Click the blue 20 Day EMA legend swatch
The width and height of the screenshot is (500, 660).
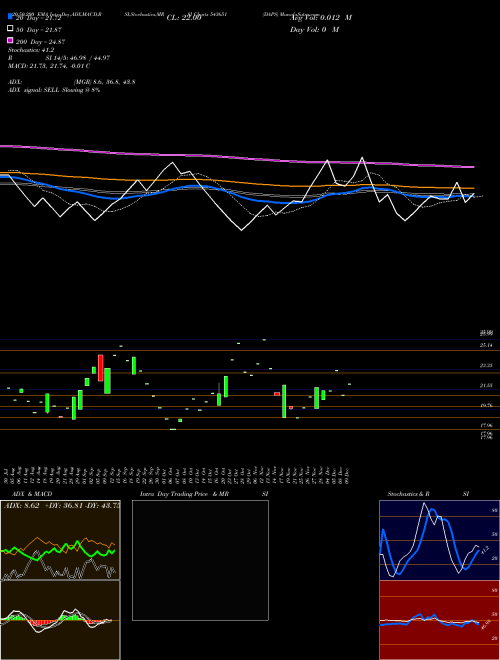pos(10,17)
